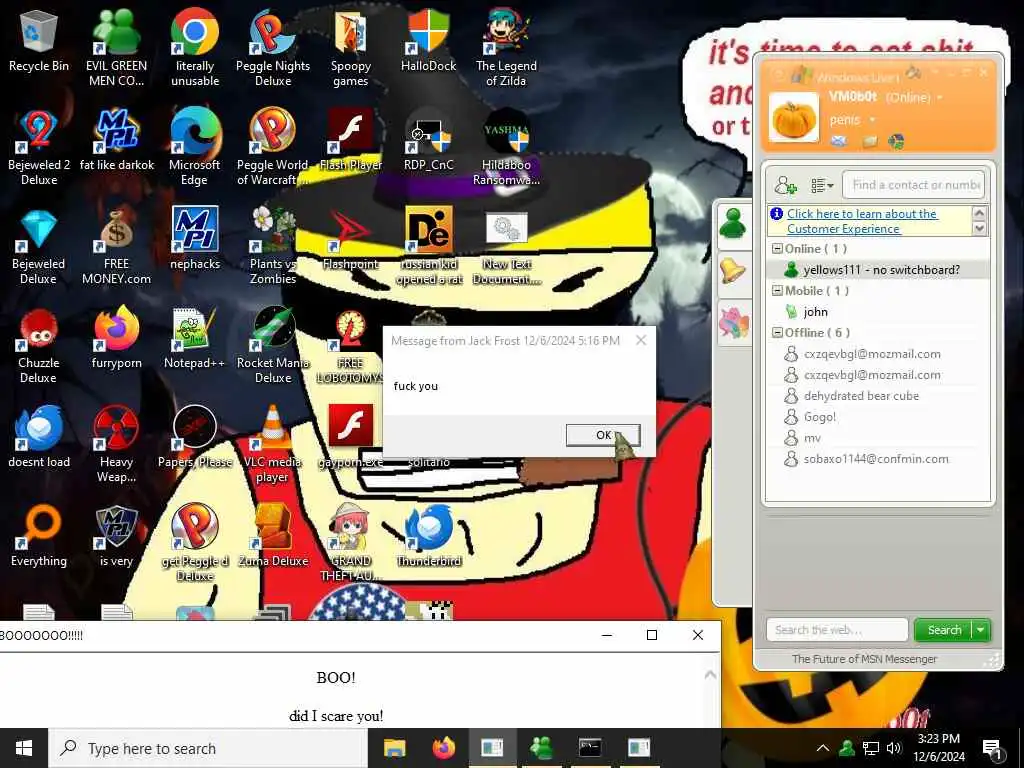Select the fat like darkok icon

[116, 141]
